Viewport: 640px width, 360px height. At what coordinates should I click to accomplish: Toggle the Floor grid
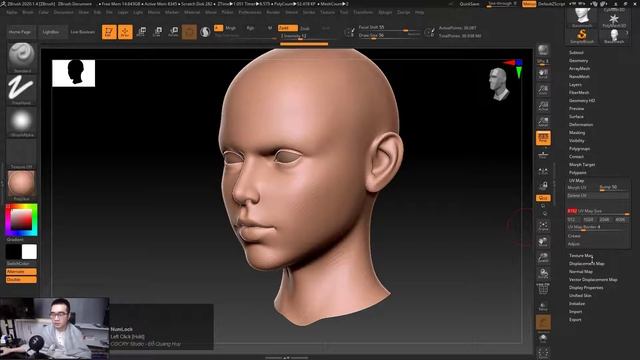543,154
